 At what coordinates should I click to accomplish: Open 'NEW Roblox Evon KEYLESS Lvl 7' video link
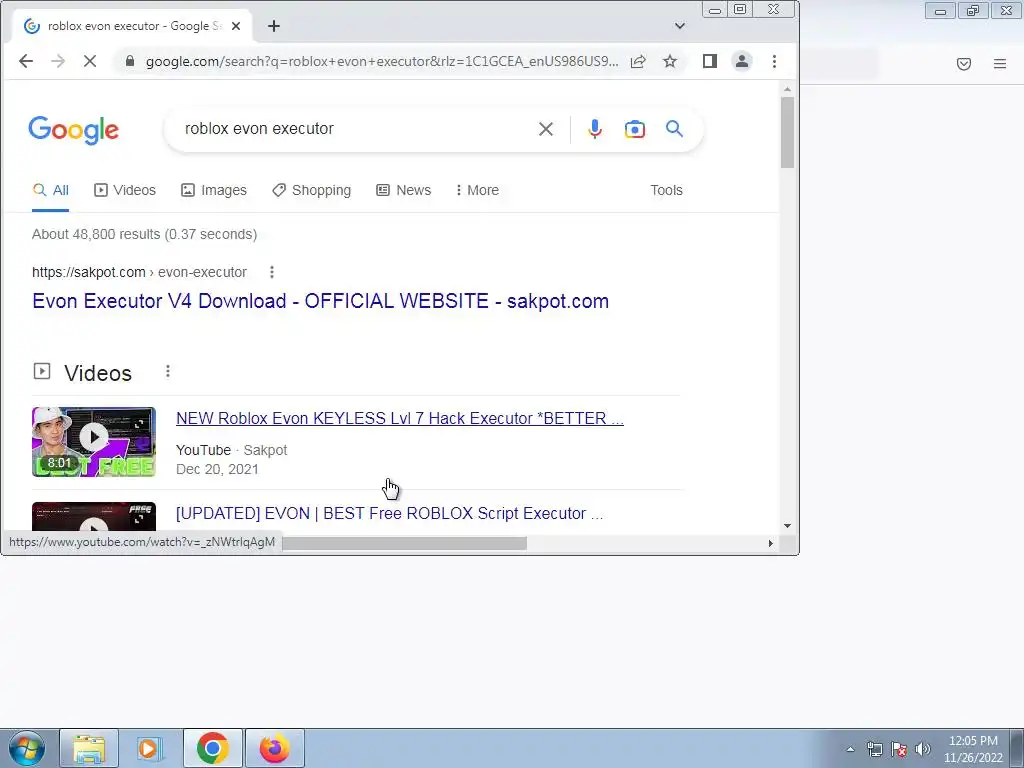click(x=400, y=419)
